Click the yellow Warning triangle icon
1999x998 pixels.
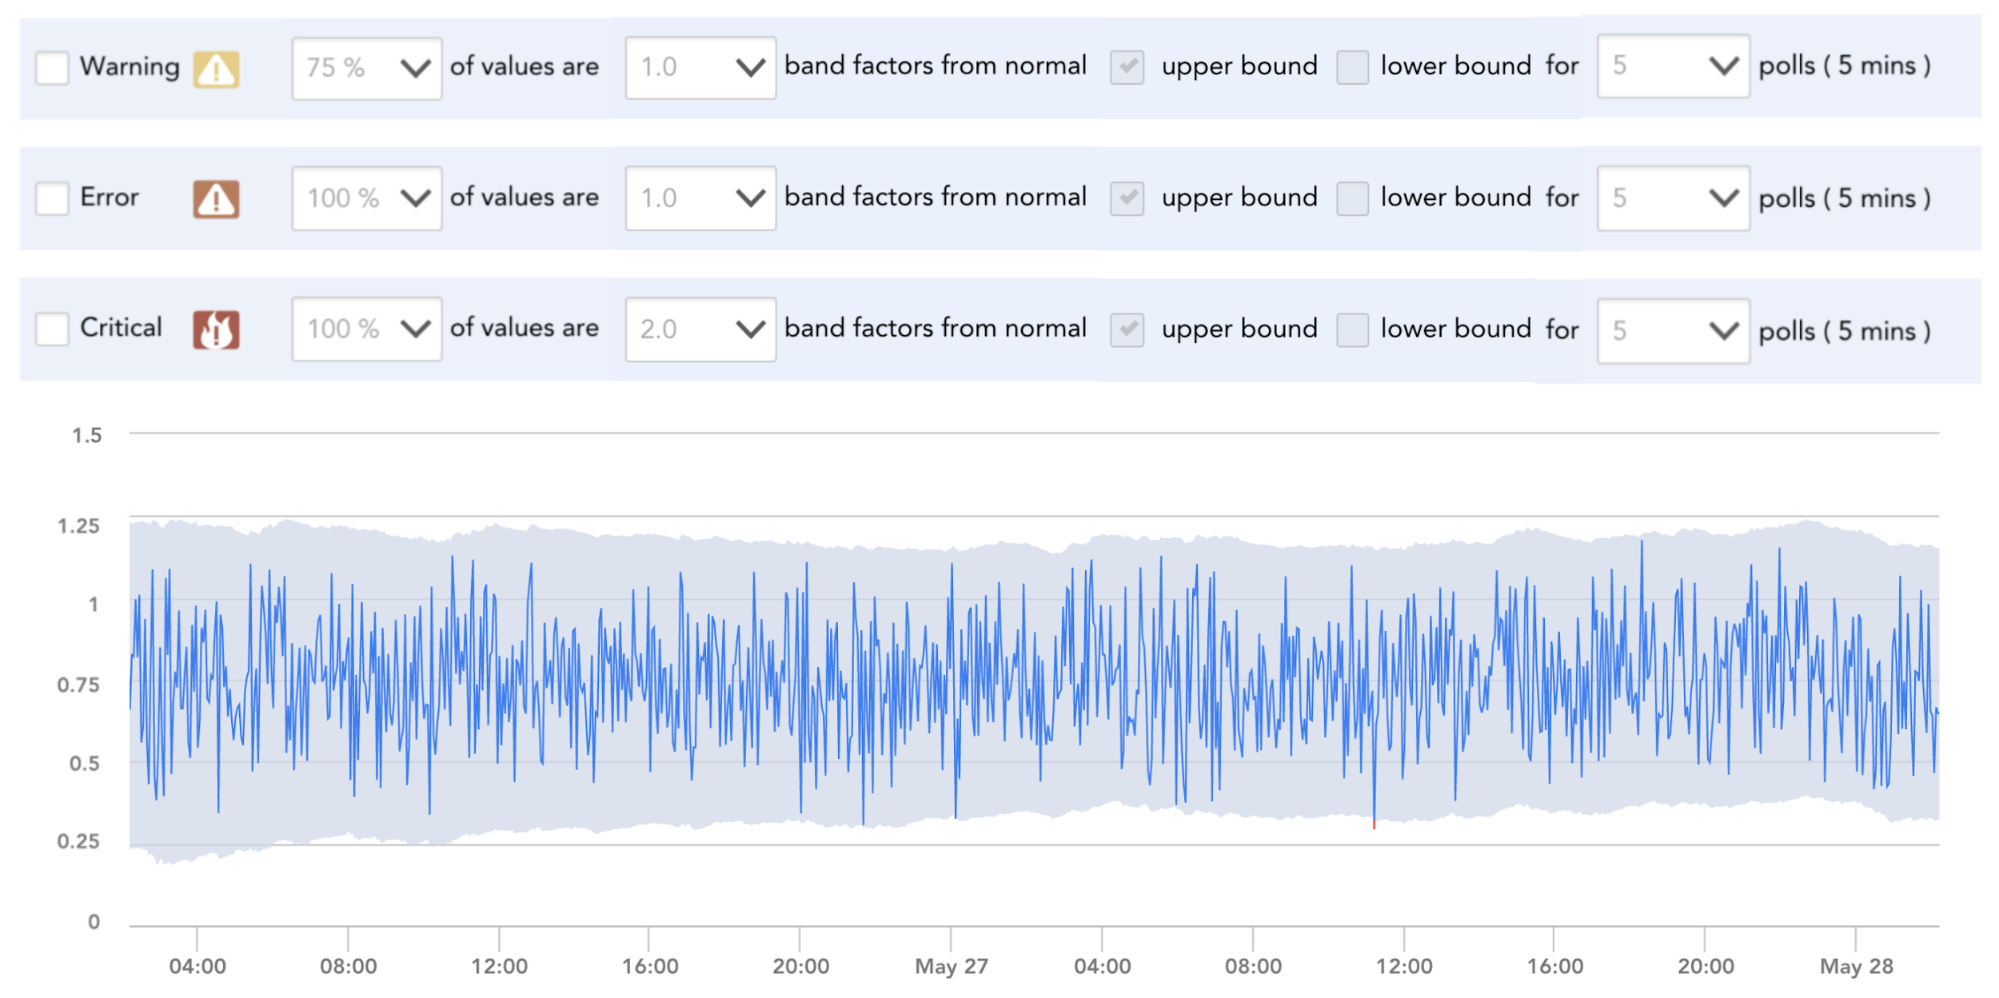[216, 69]
